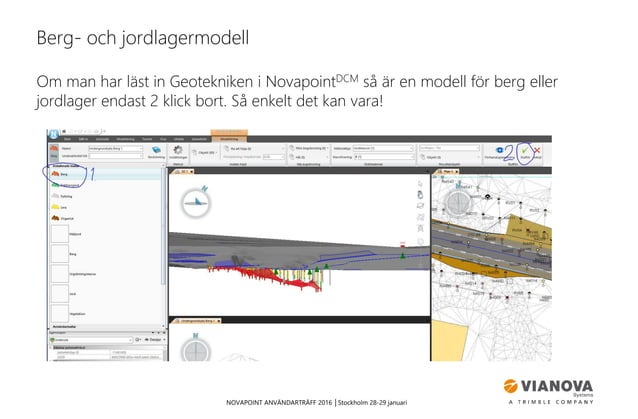Click the compass widget in the bottom view
This screenshot has width=638, height=419.
[196, 350]
